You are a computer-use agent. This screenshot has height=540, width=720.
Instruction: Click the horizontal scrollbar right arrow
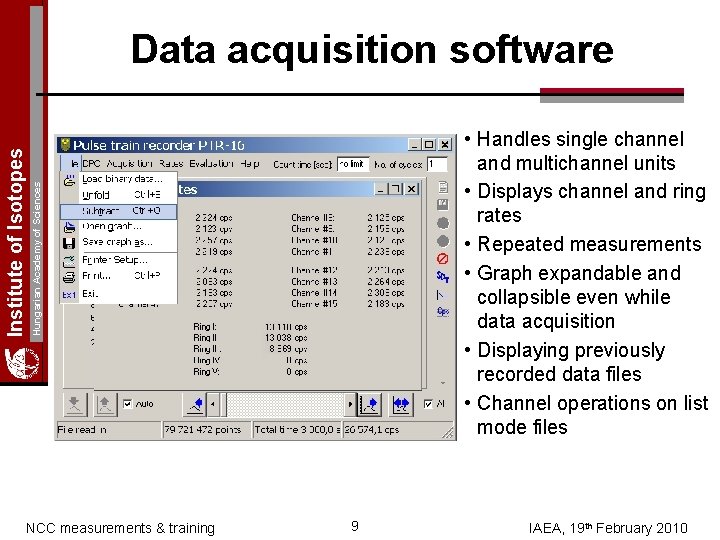click(x=350, y=405)
